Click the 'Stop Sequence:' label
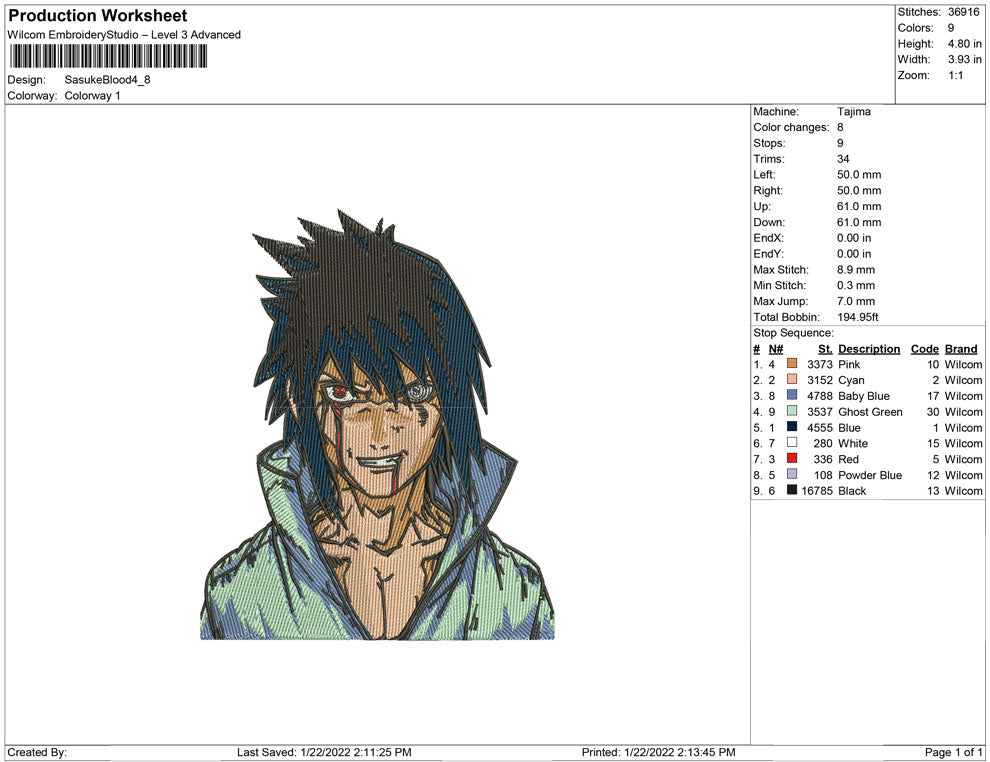Image resolution: width=990 pixels, height=762 pixels. 793,333
